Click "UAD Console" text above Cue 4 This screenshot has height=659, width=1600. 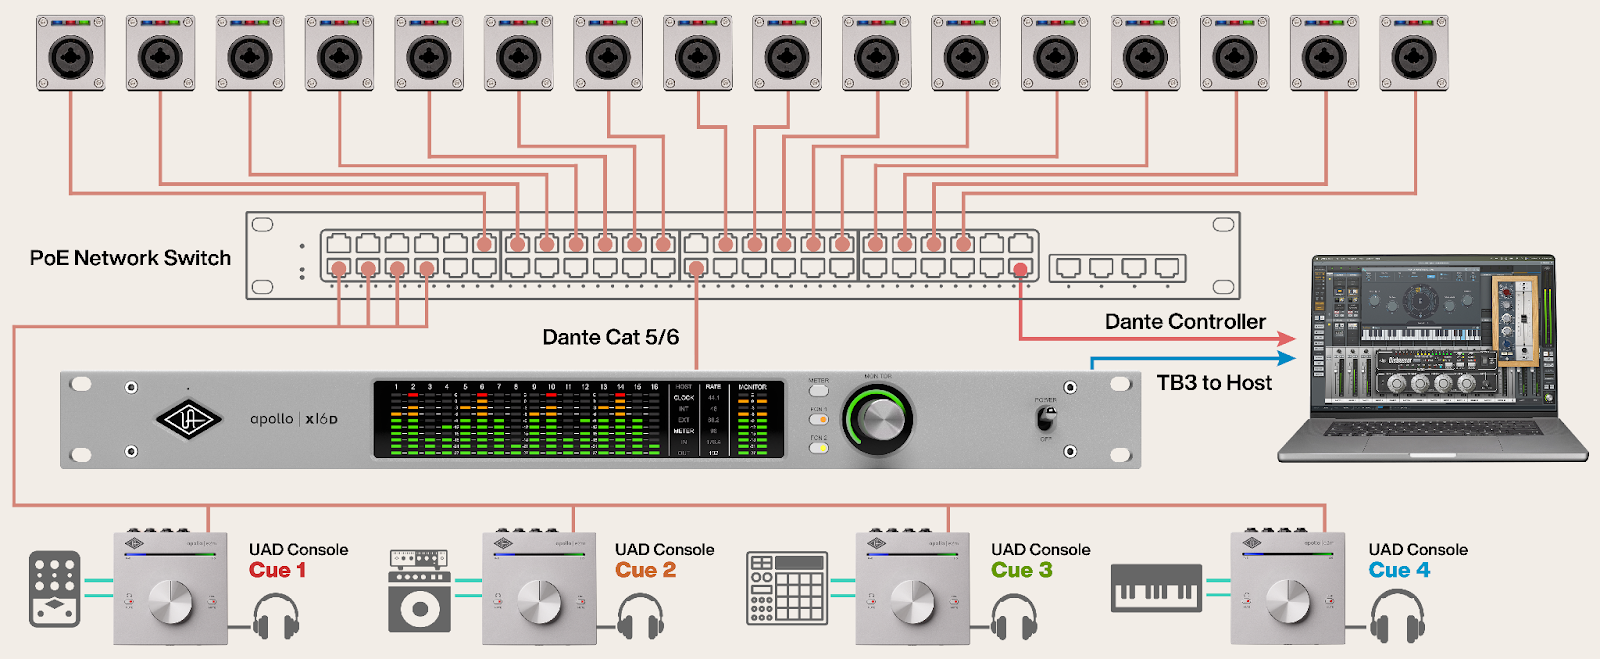1418,549
